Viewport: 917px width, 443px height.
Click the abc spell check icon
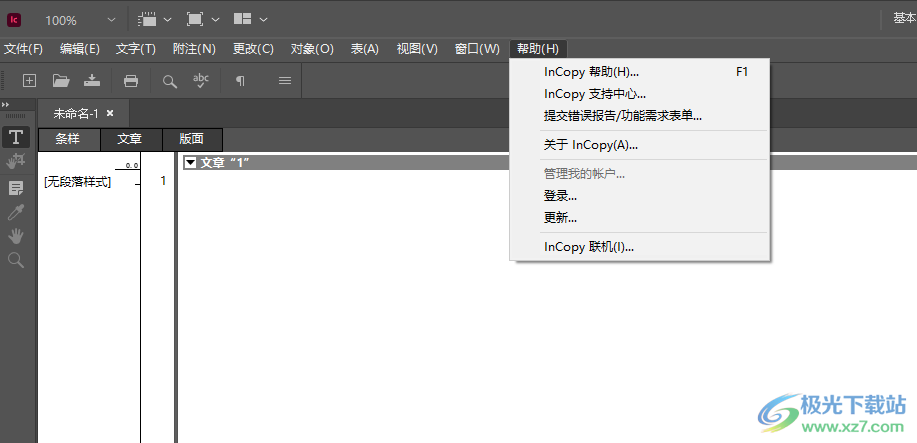pos(201,81)
